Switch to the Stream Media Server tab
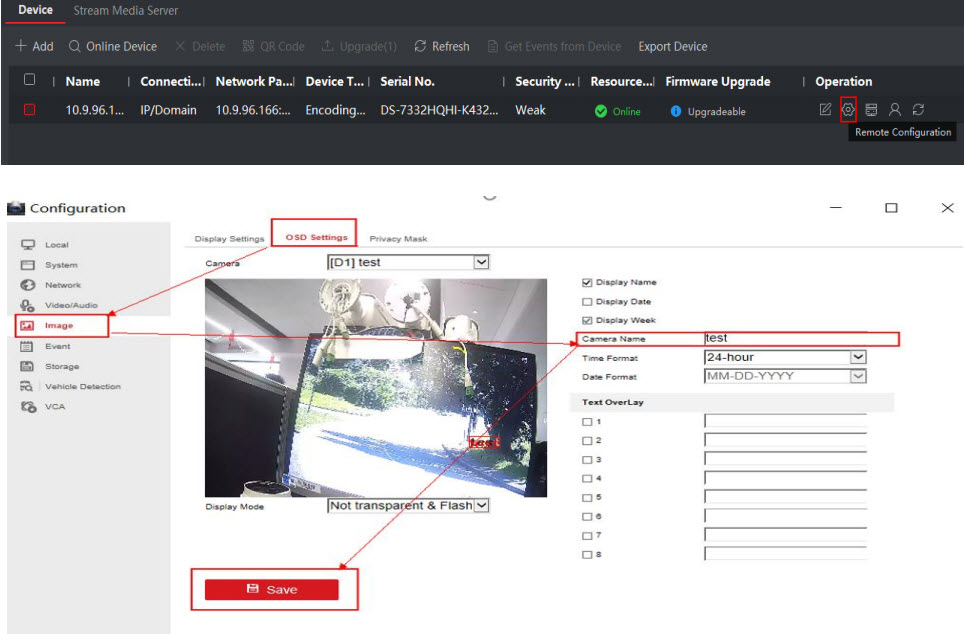Screen dimensions: 964x634 click(126, 11)
